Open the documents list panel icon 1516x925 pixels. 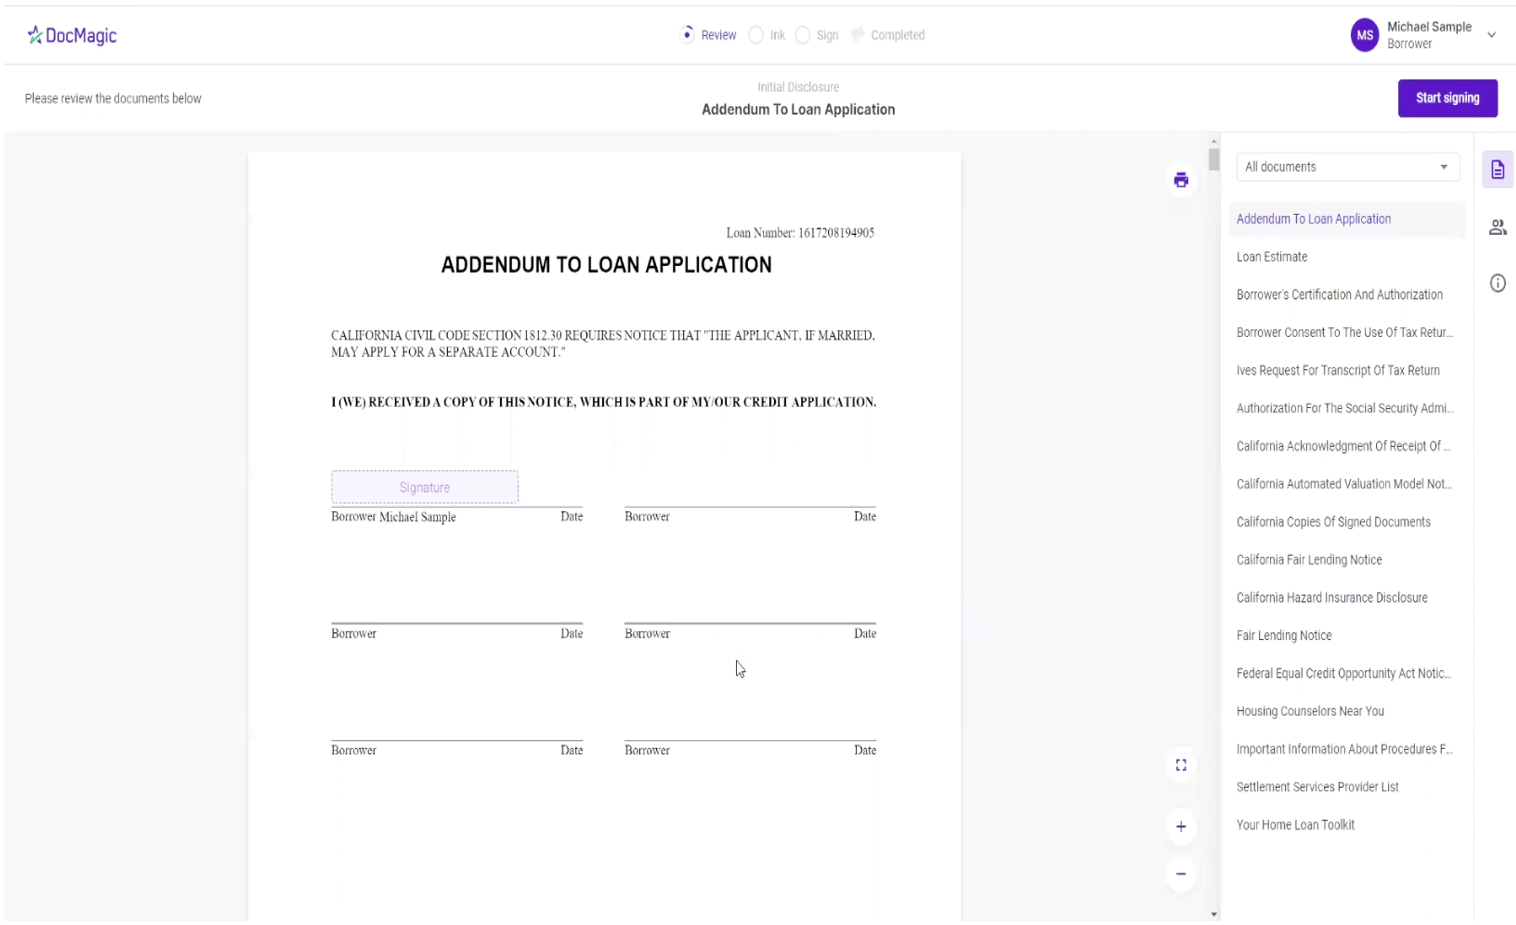[x=1497, y=170]
